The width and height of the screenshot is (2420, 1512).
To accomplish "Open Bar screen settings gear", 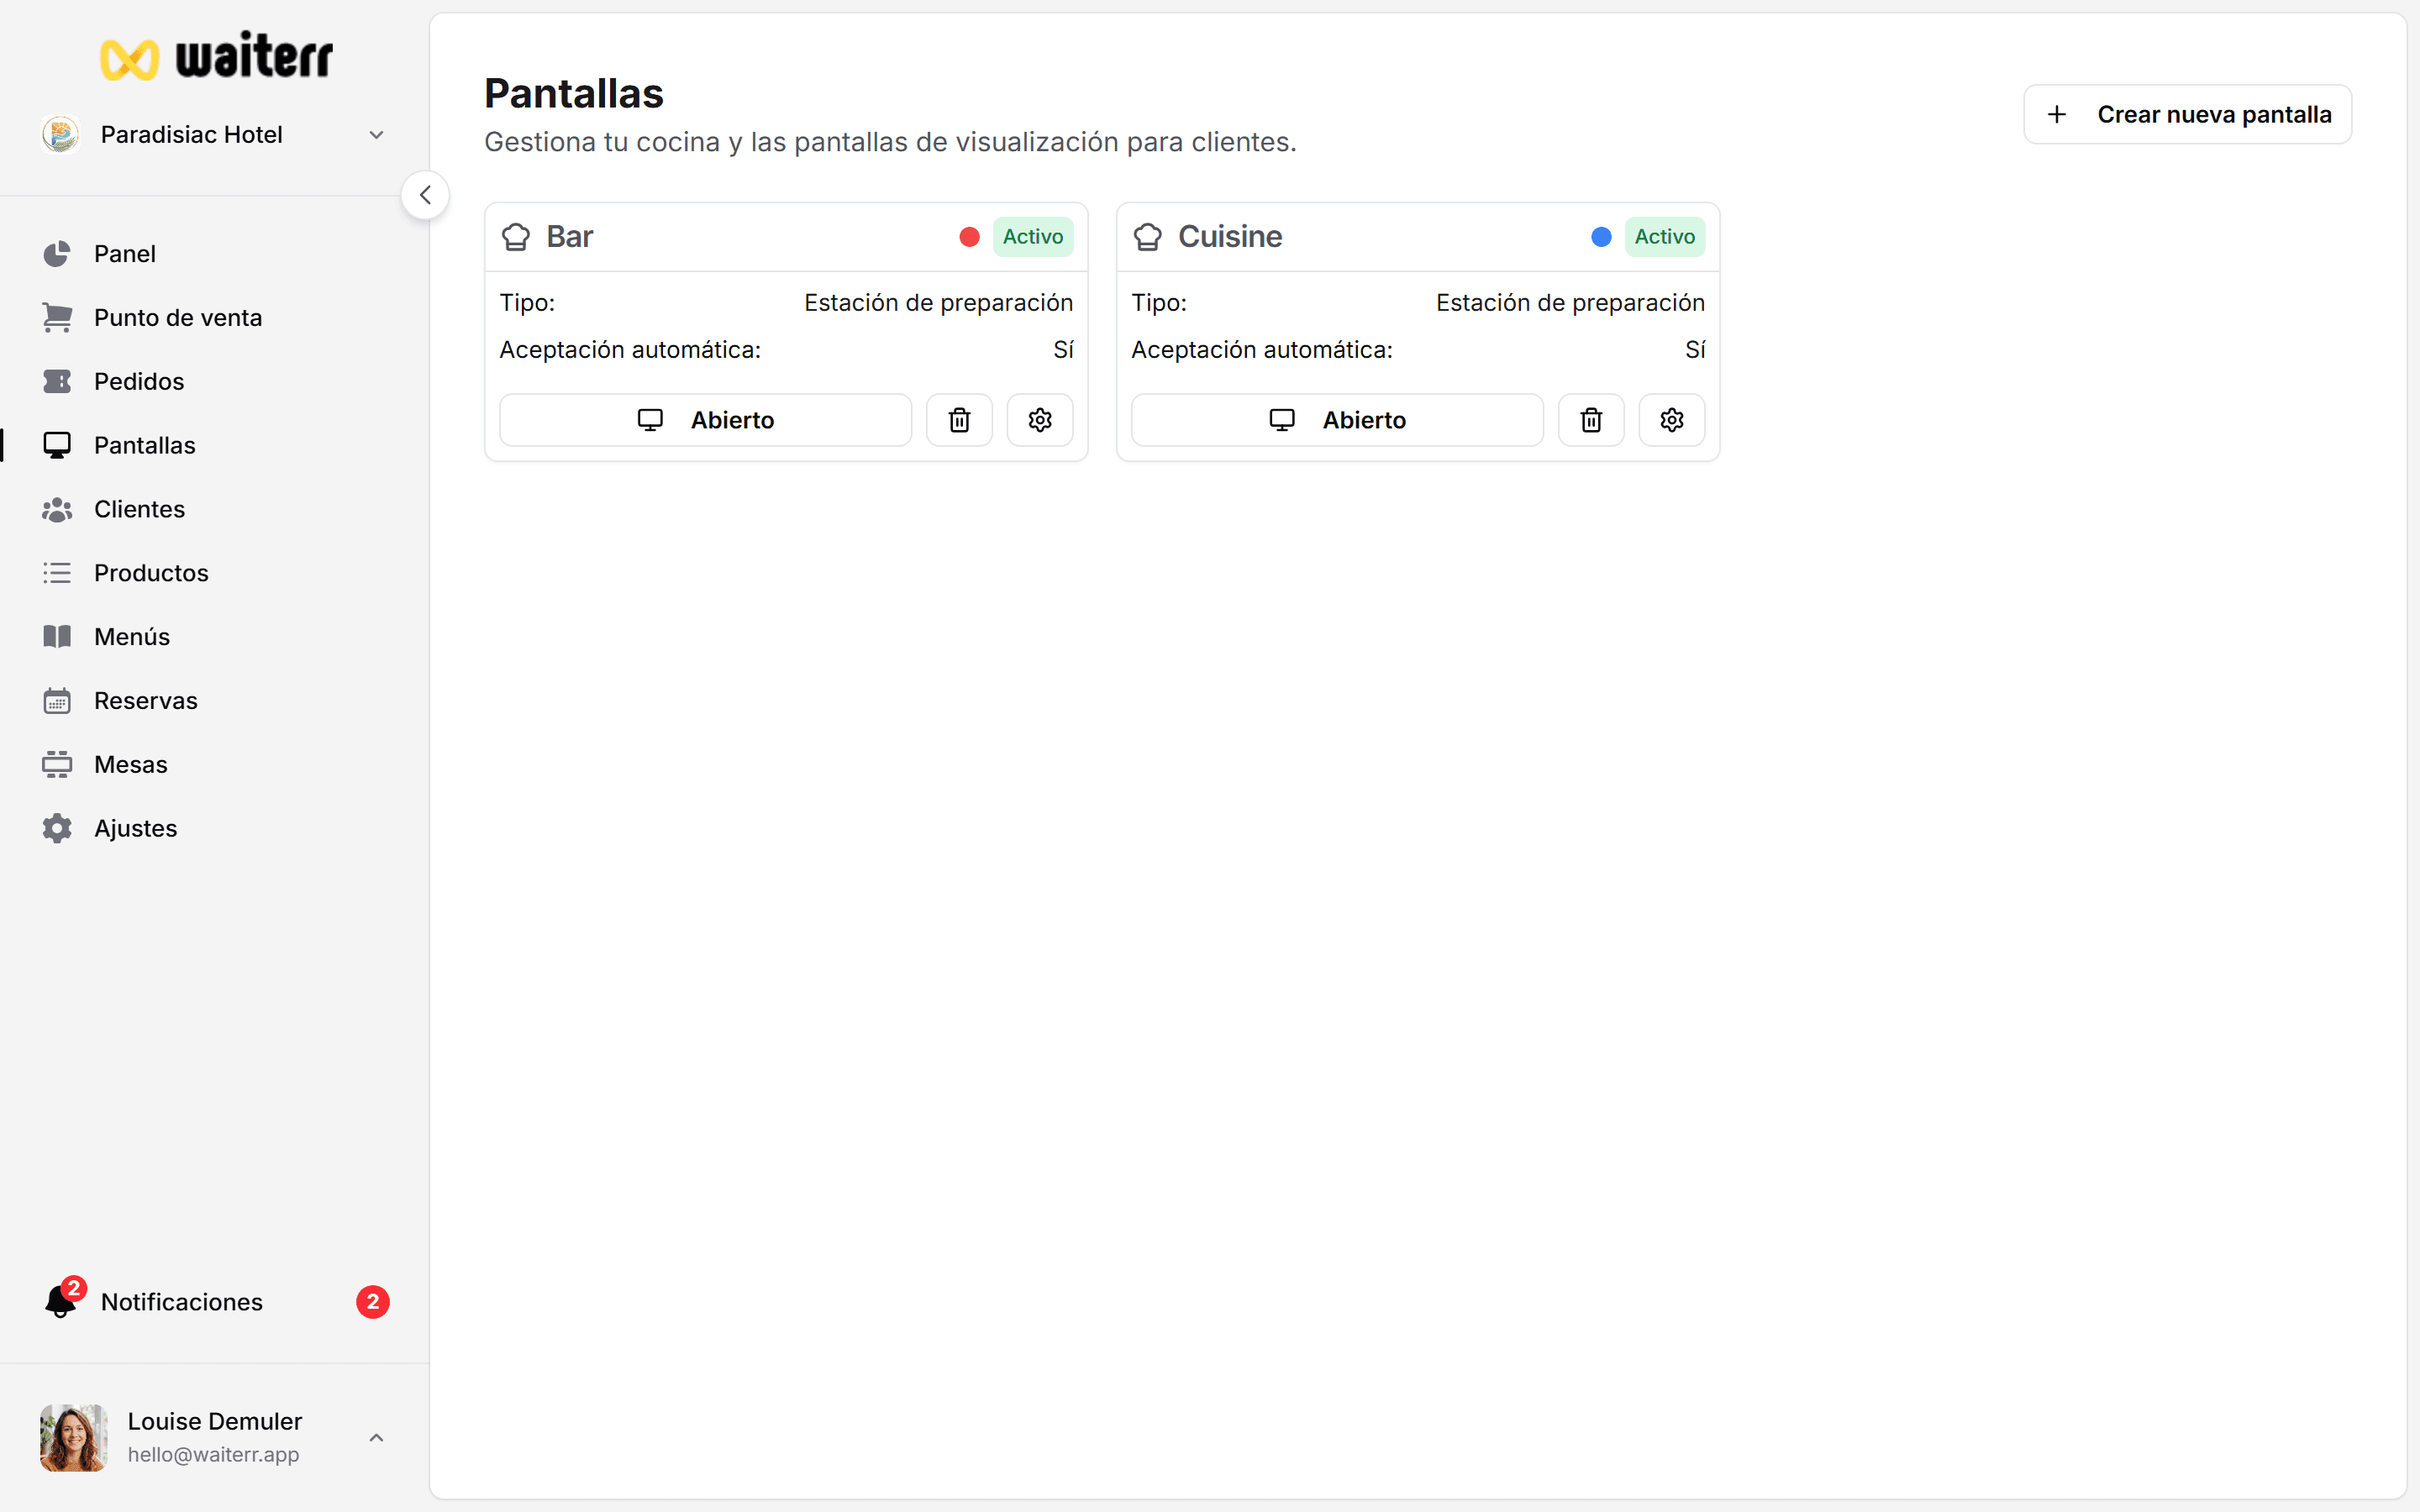I will tap(1040, 420).
